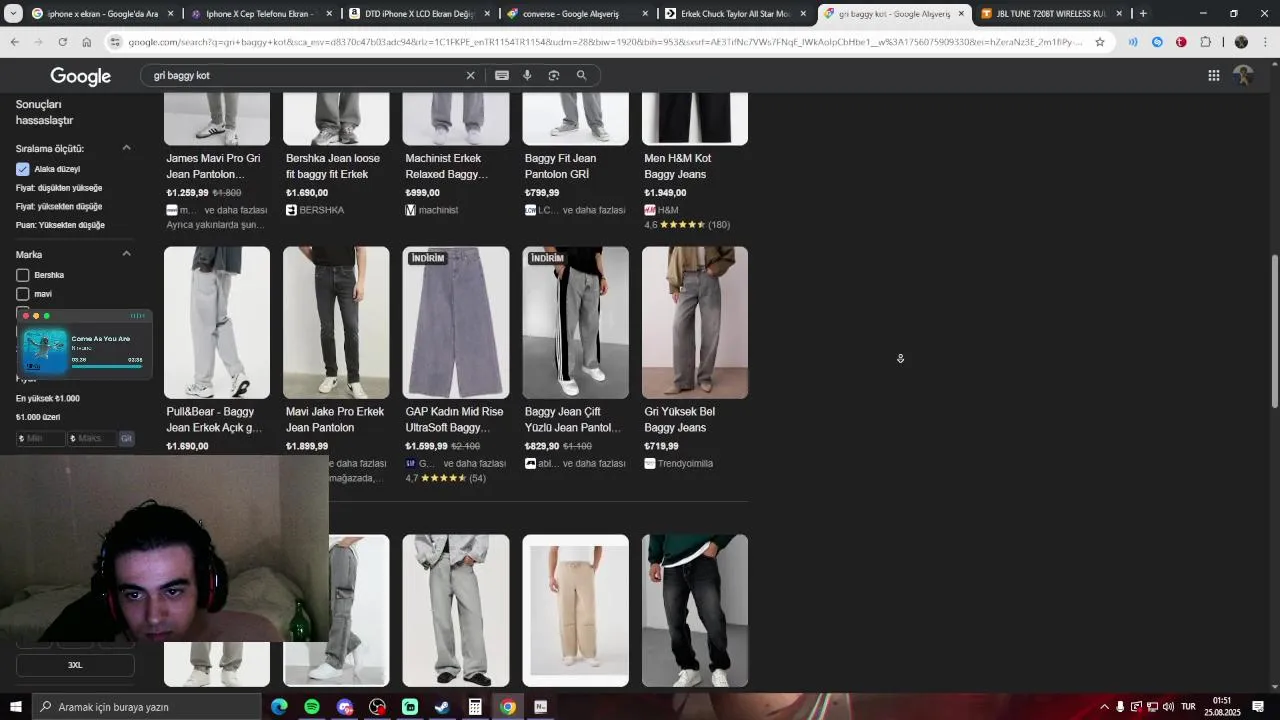Clear the search box with the X icon
This screenshot has width=1280, height=720.
click(x=470, y=75)
